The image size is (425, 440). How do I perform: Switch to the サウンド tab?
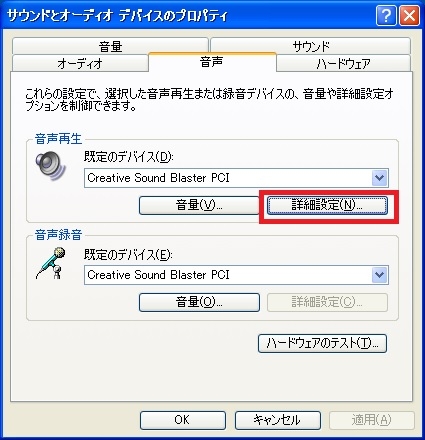[311, 46]
